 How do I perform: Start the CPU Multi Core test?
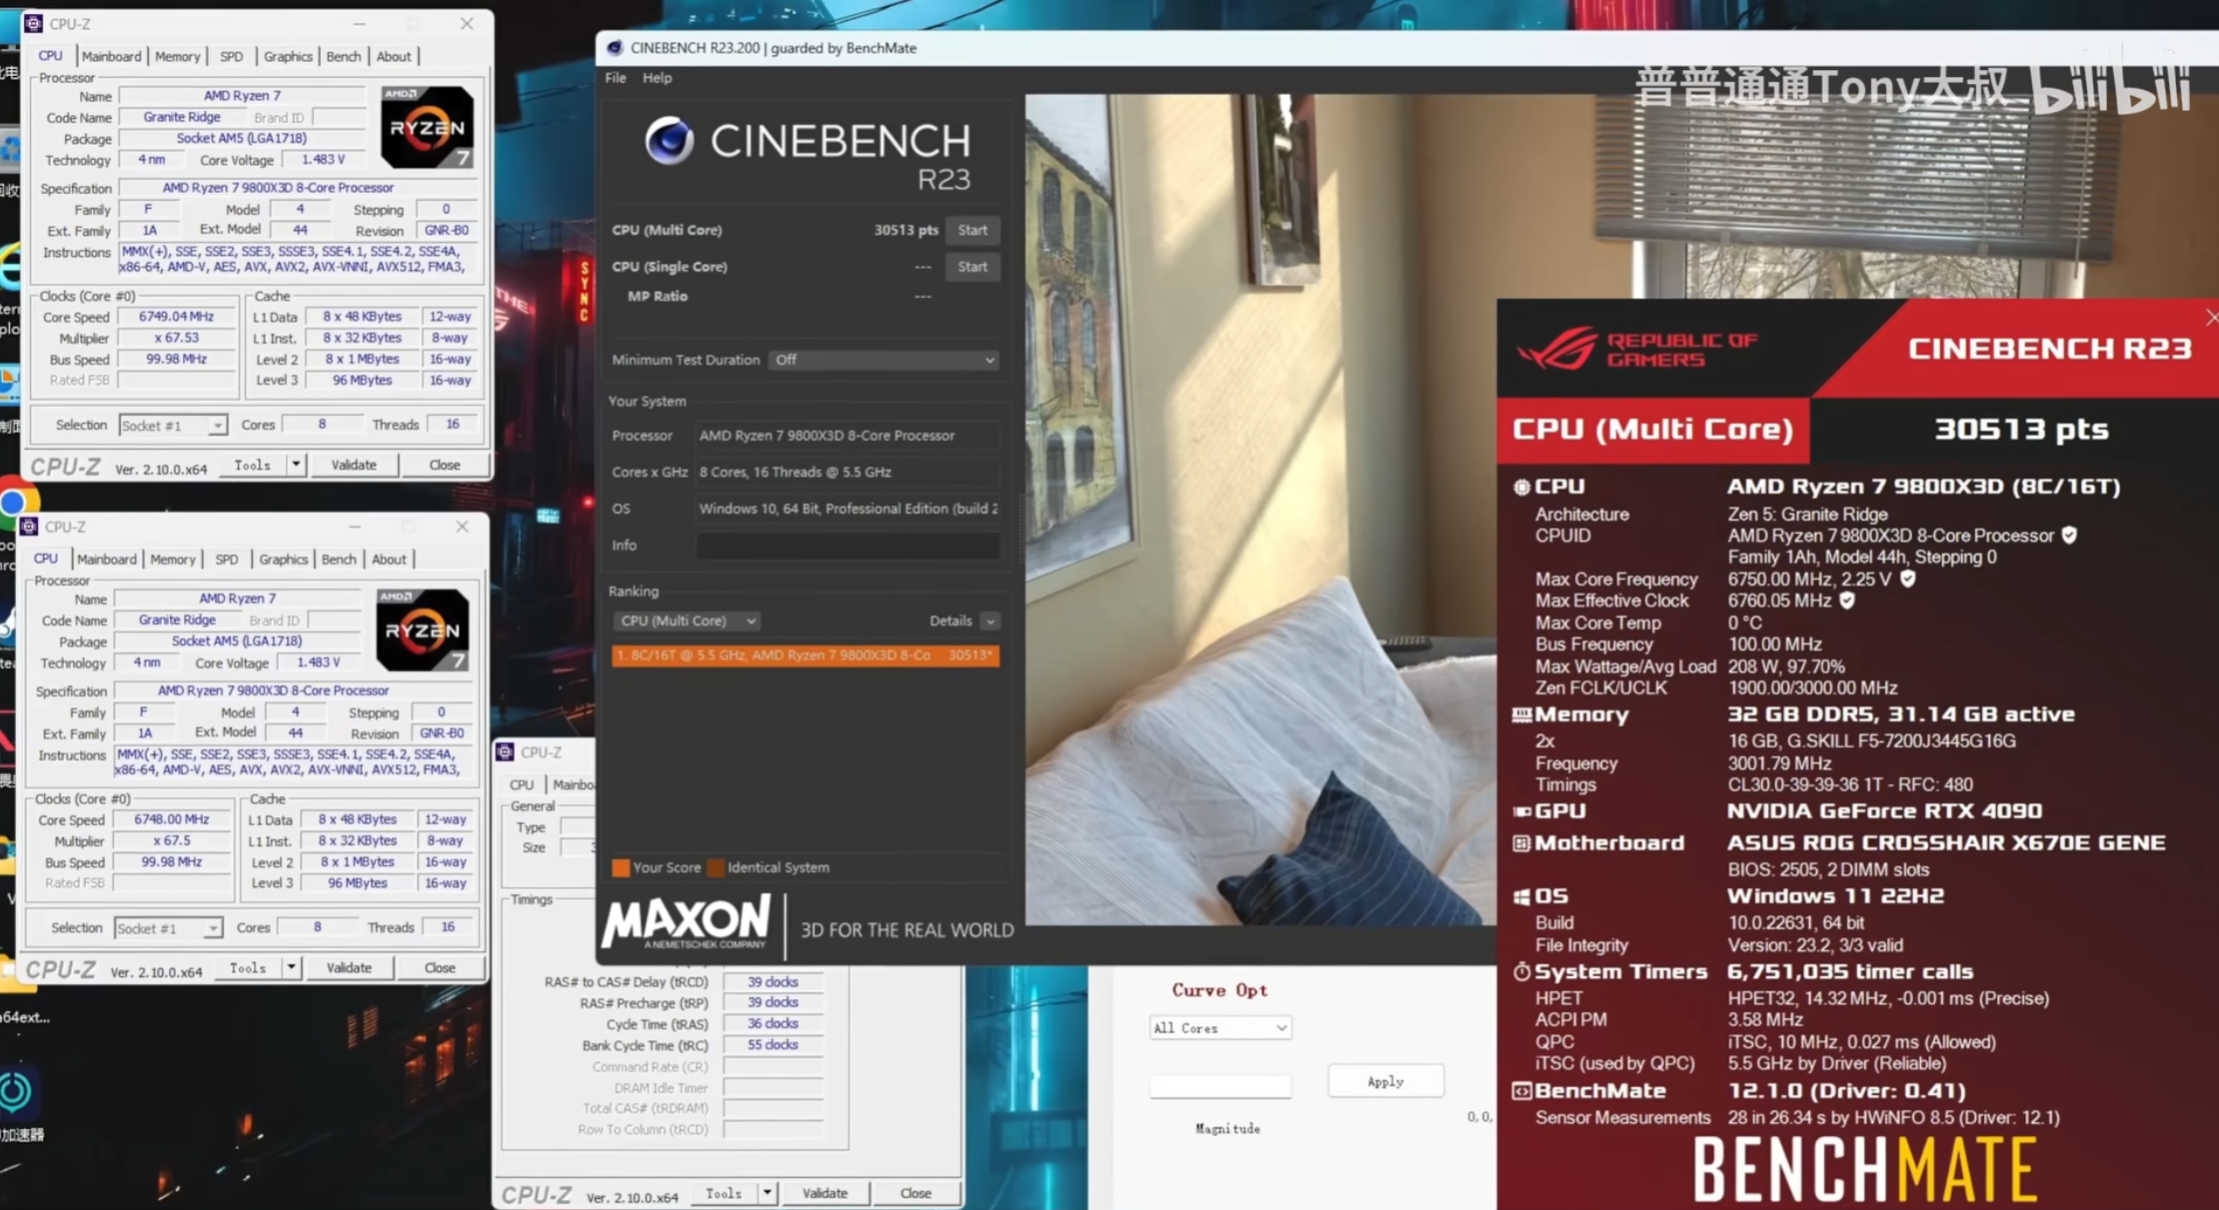coord(972,230)
